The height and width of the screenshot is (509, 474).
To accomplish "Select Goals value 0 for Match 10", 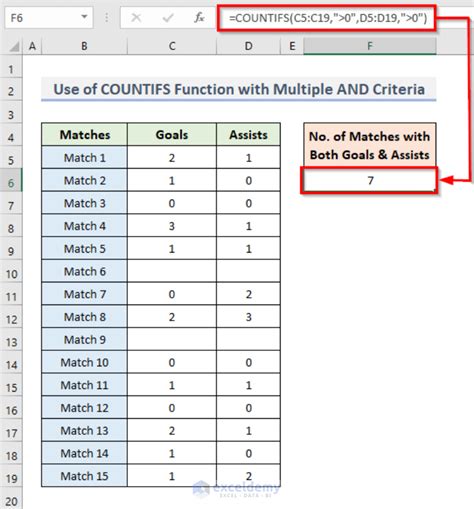I will [172, 362].
